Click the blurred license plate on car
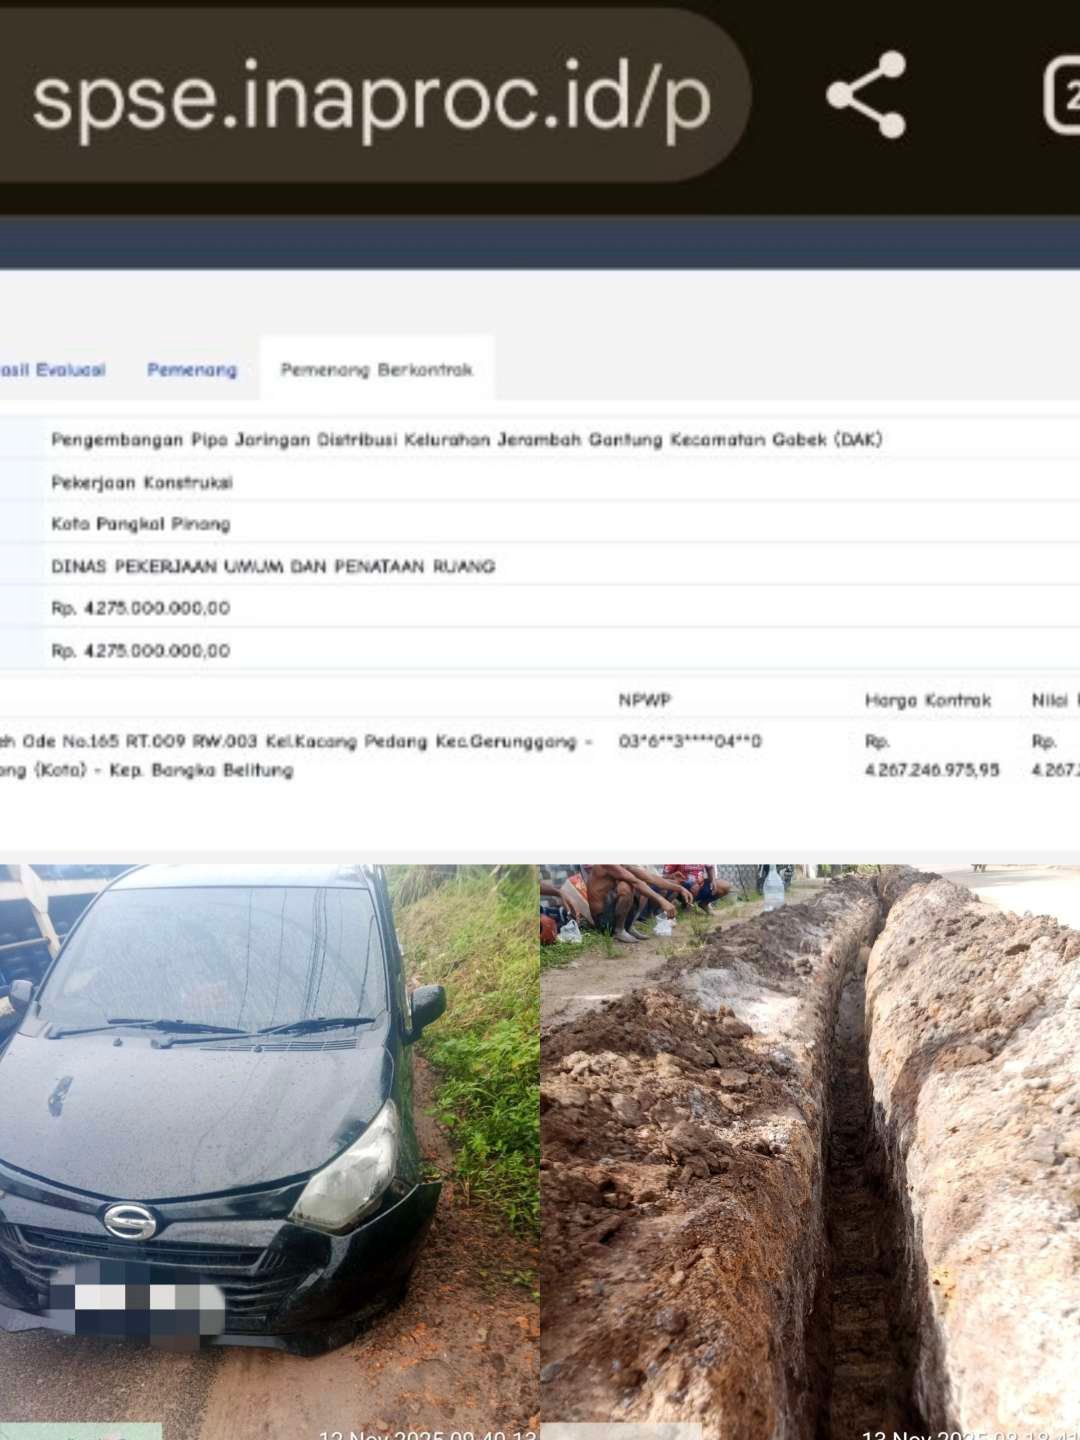 [x=137, y=1298]
